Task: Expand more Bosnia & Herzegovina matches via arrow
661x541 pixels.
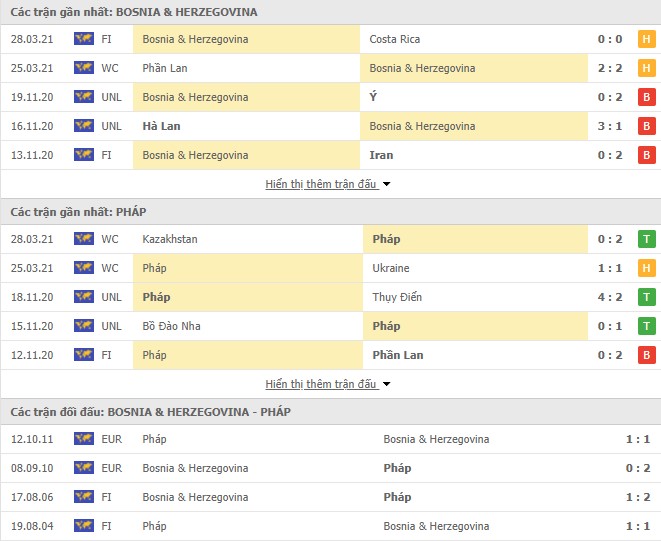Action: [386, 184]
